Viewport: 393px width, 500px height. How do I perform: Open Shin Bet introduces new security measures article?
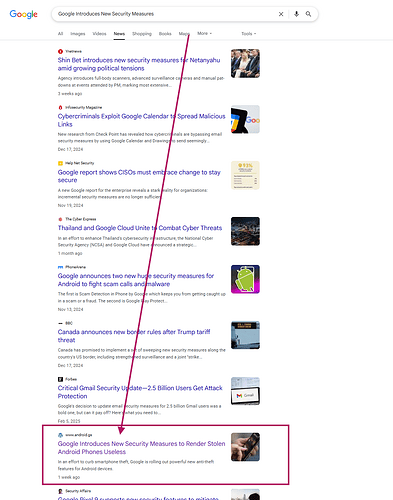tap(139, 64)
